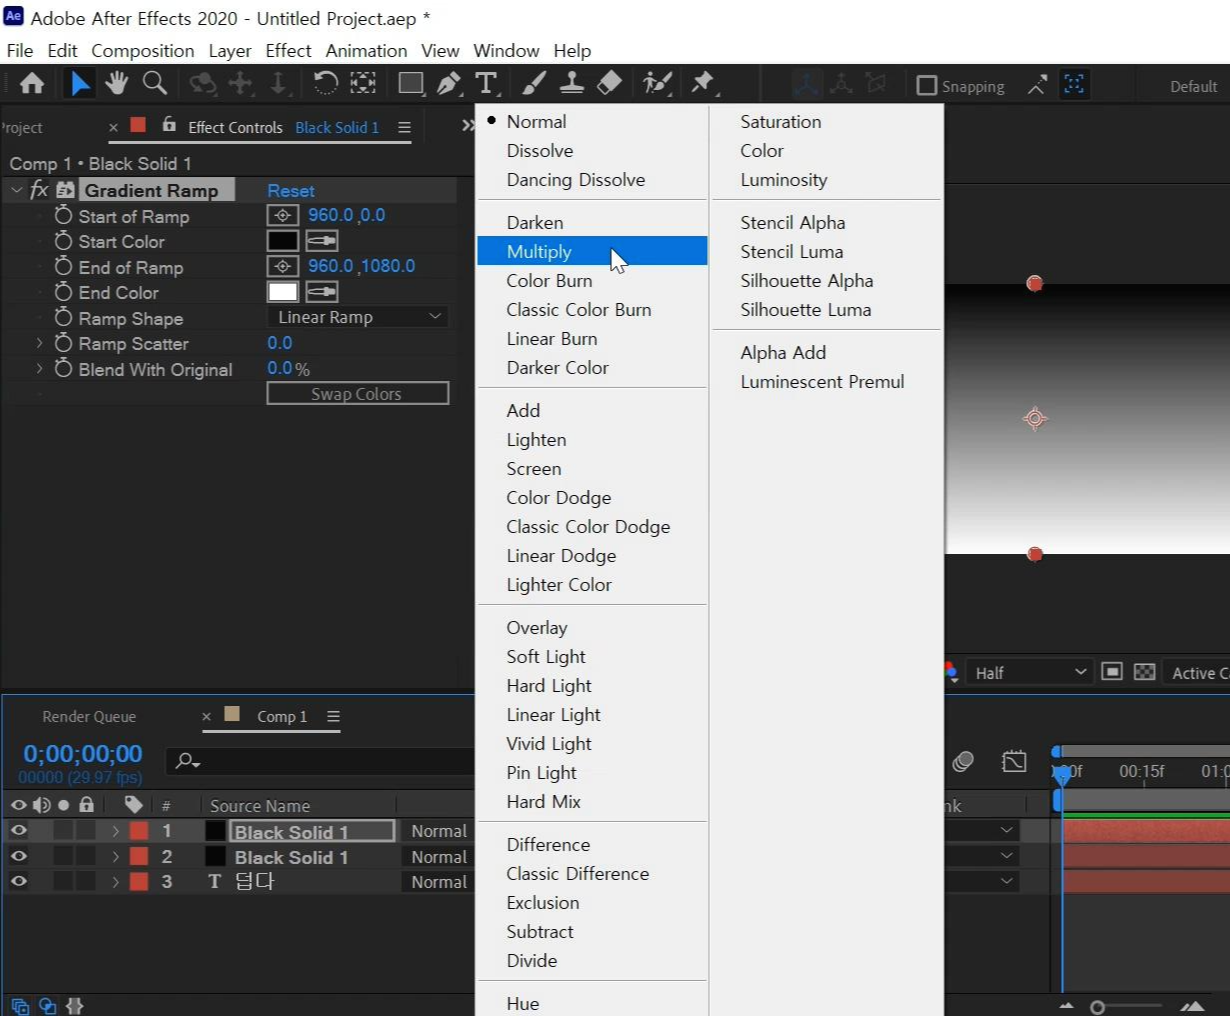Click Ramp Scatter value 0.0

pyautogui.click(x=280, y=343)
